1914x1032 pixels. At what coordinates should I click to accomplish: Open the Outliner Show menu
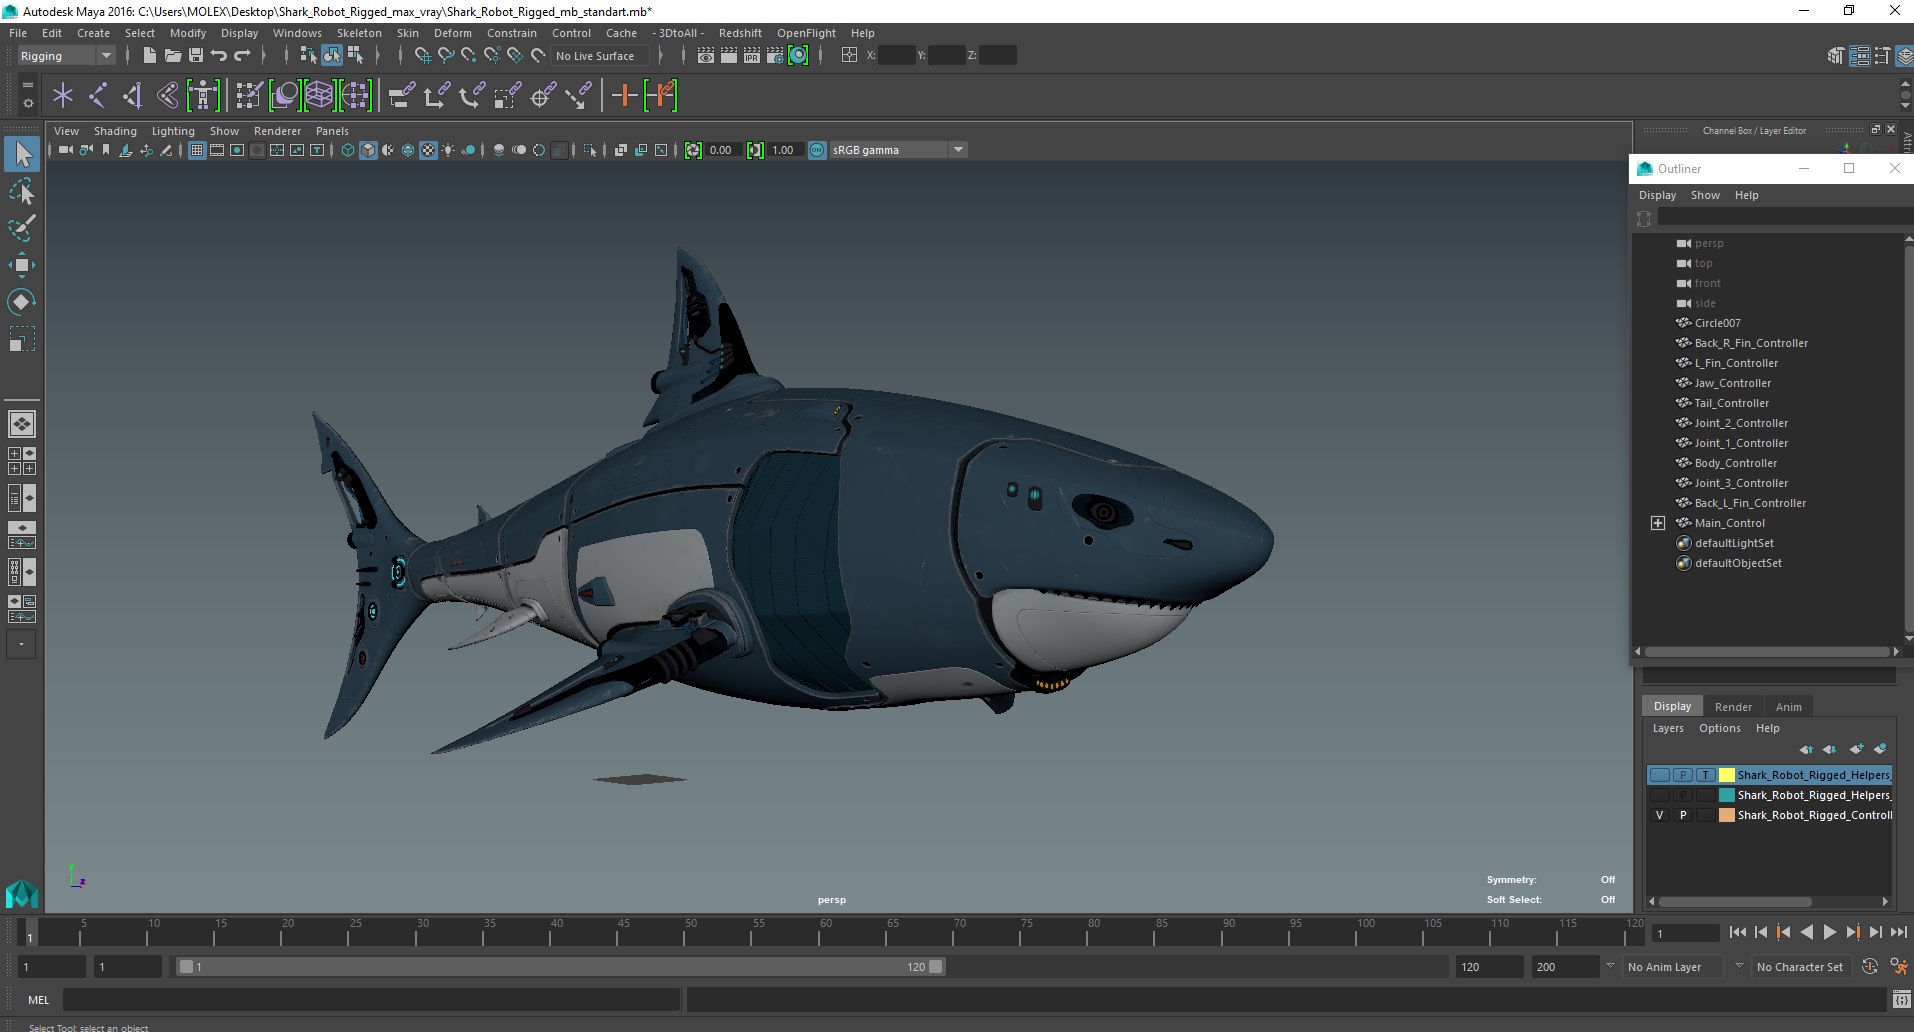tap(1705, 195)
